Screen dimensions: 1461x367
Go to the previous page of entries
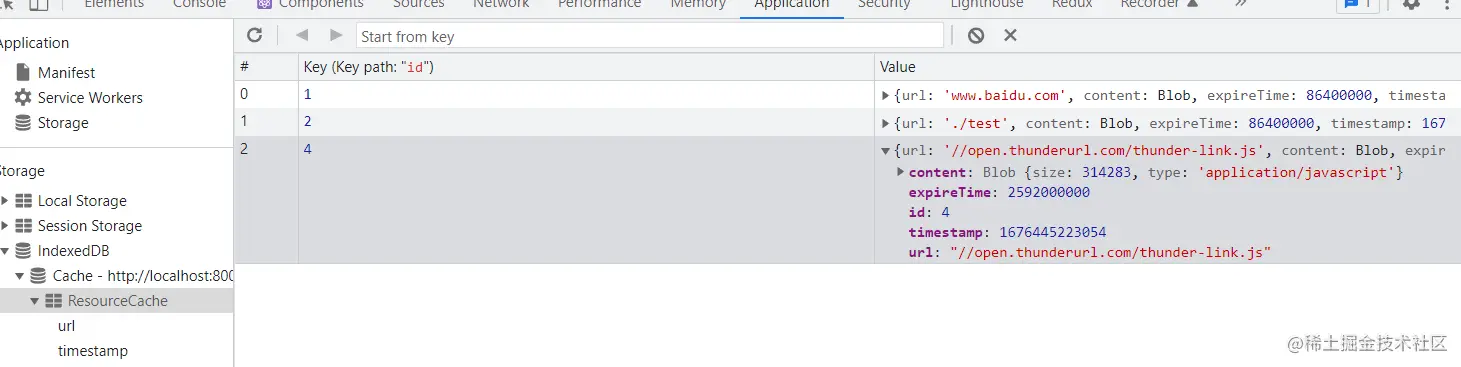point(302,35)
